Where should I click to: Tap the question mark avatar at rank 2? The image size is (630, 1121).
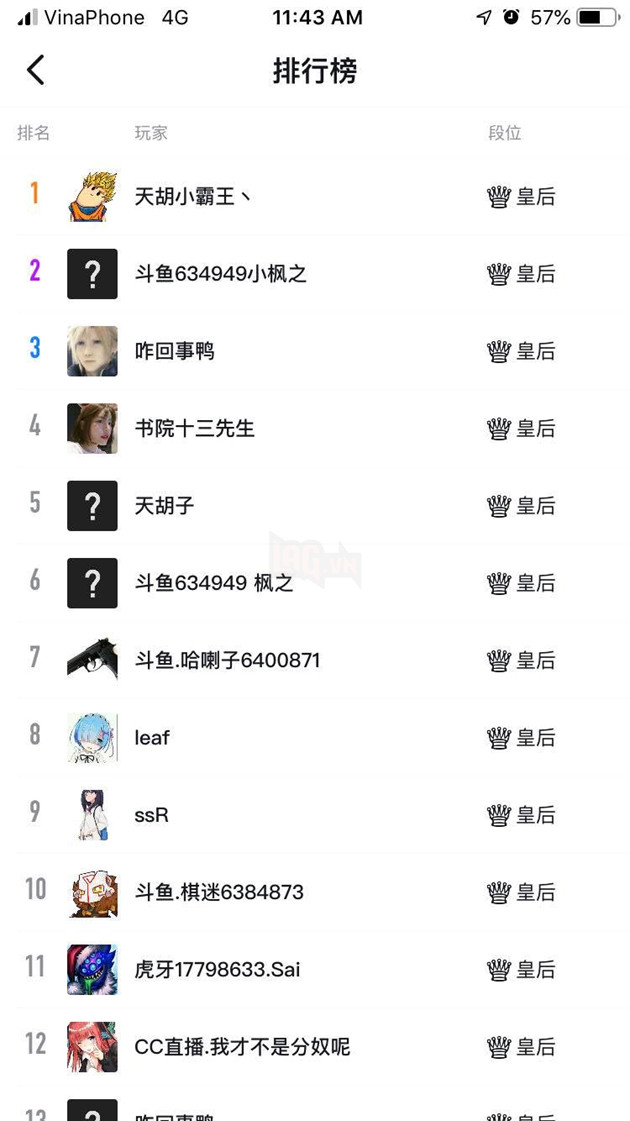pyautogui.click(x=92, y=274)
